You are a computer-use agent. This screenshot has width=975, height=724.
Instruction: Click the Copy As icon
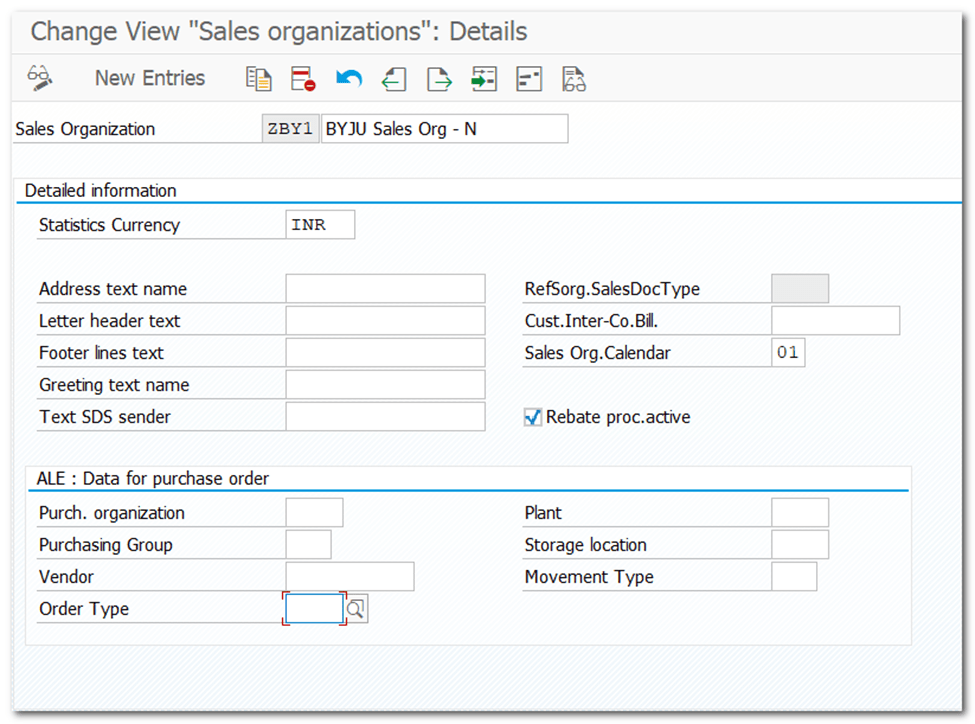tap(259, 79)
